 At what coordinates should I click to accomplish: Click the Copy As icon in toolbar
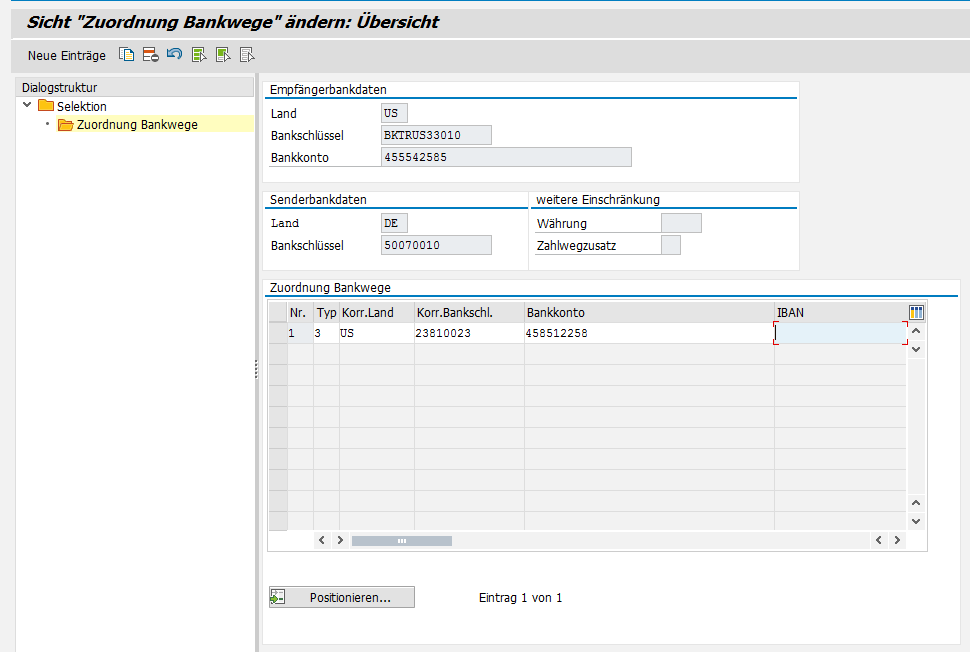127,55
